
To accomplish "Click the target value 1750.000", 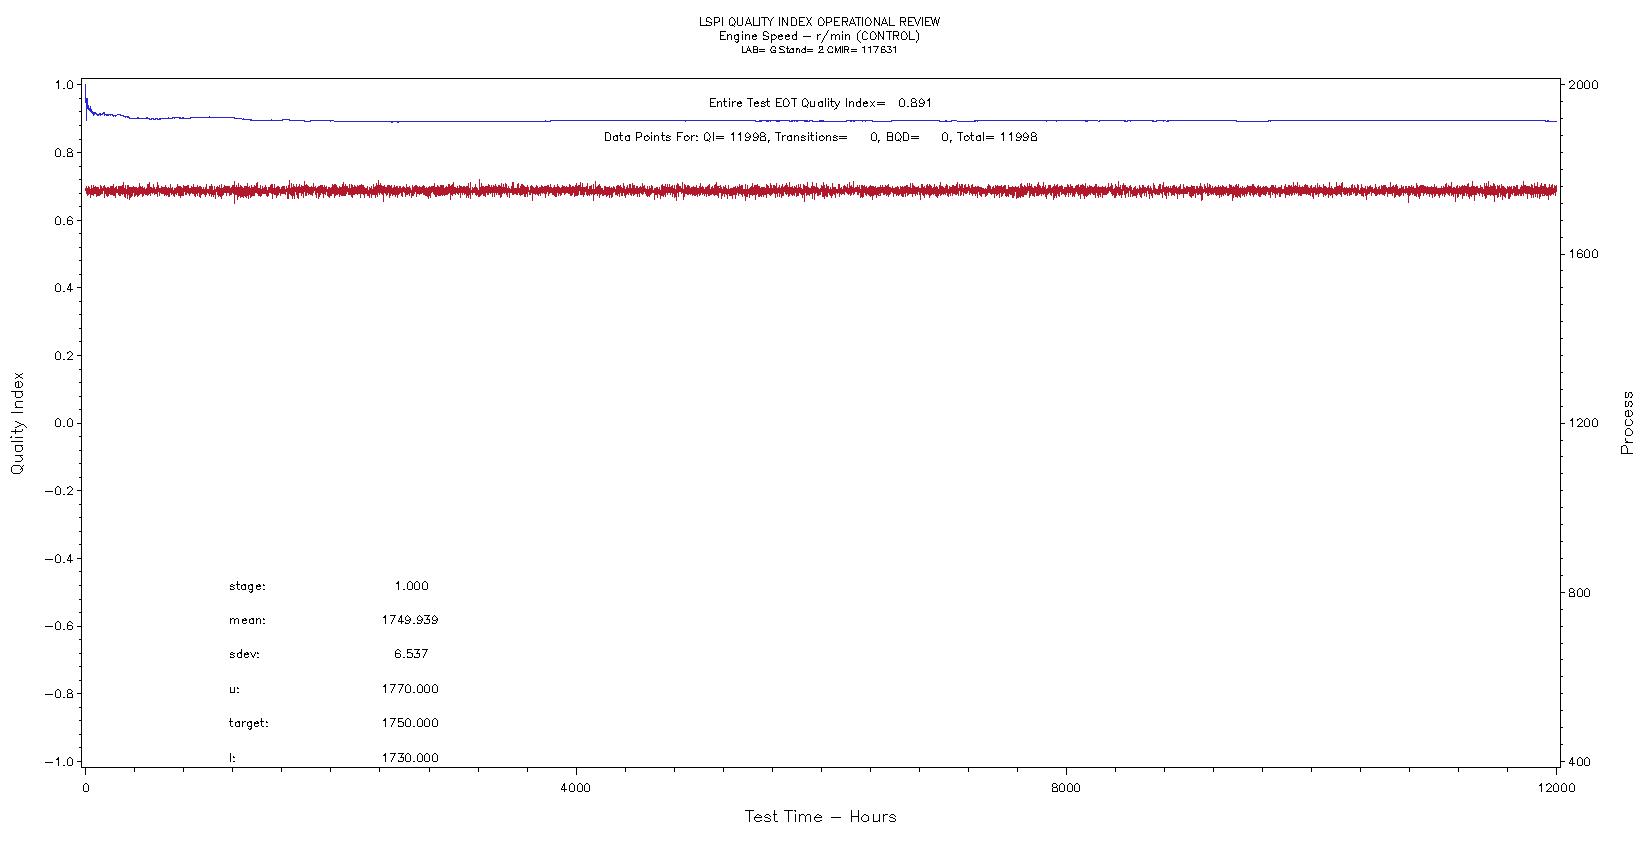I will (410, 723).
